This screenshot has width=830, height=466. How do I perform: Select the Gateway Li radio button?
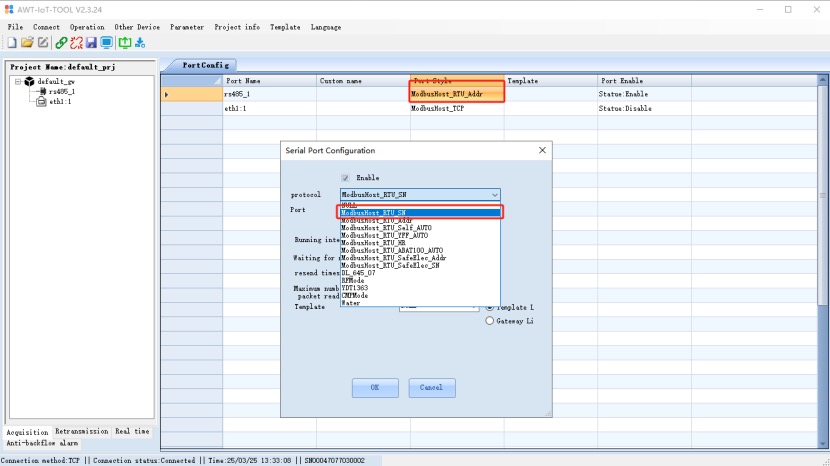pos(490,321)
